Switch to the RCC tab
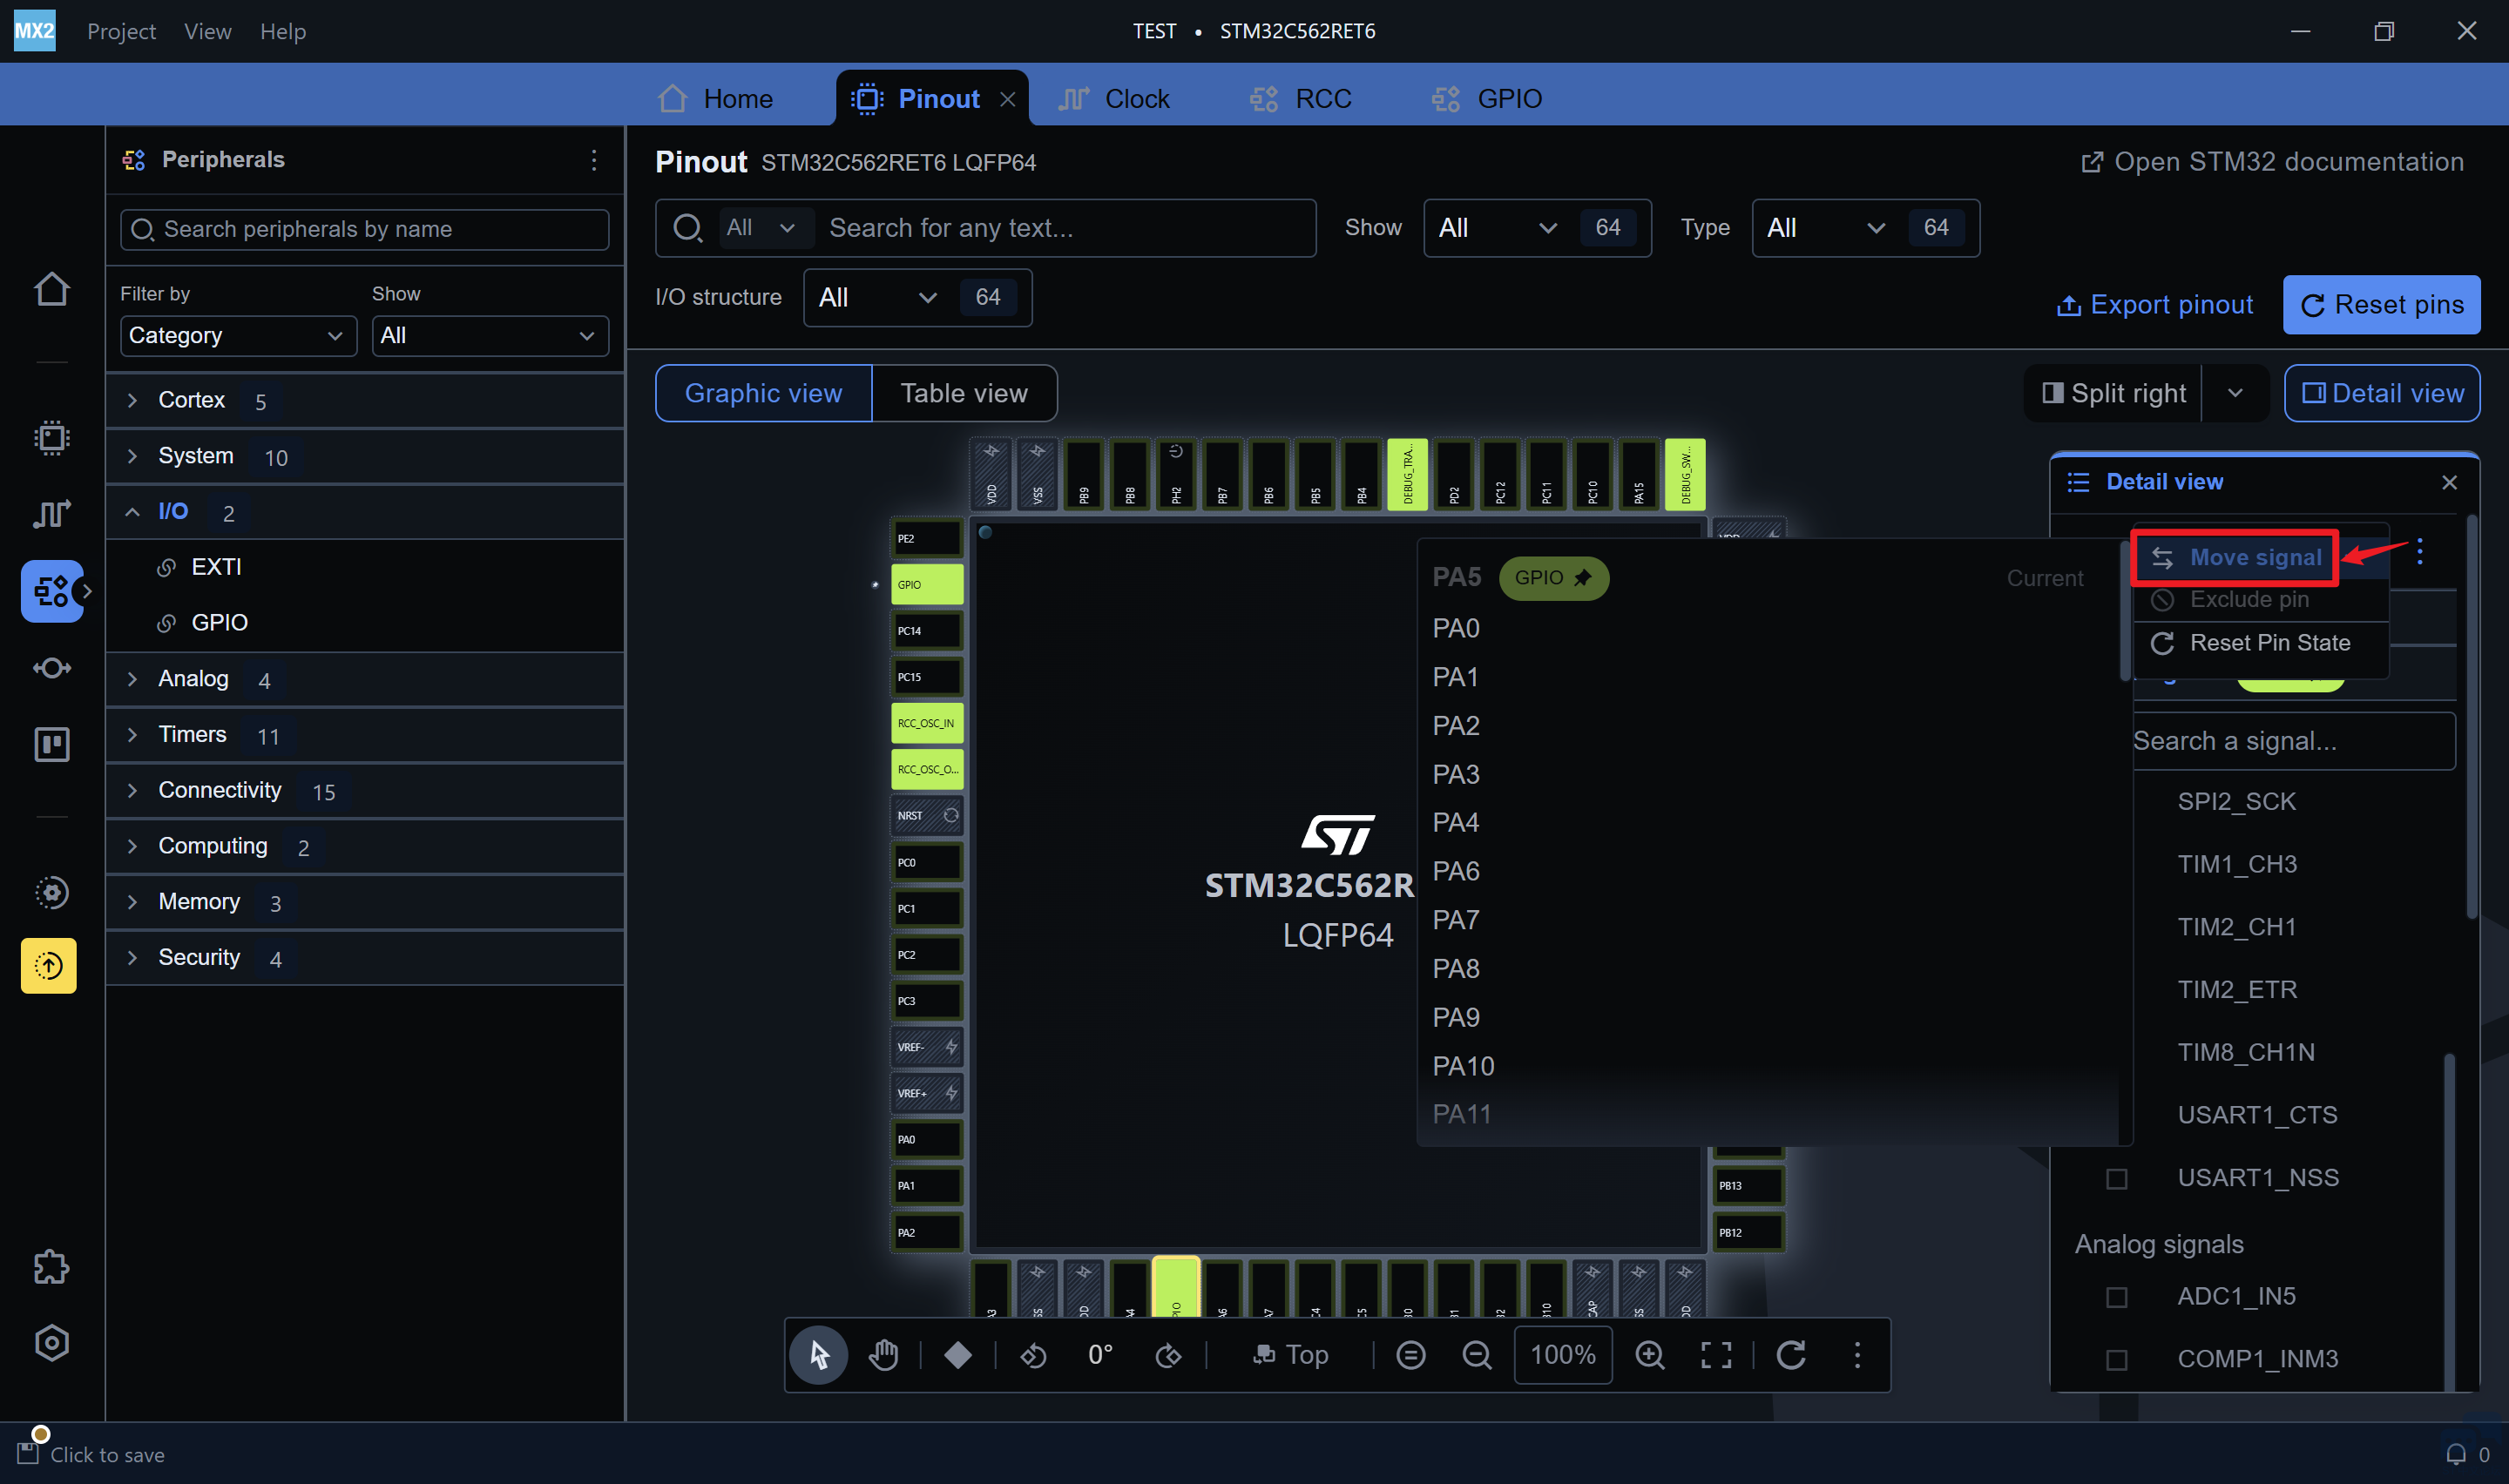 tap(1300, 99)
